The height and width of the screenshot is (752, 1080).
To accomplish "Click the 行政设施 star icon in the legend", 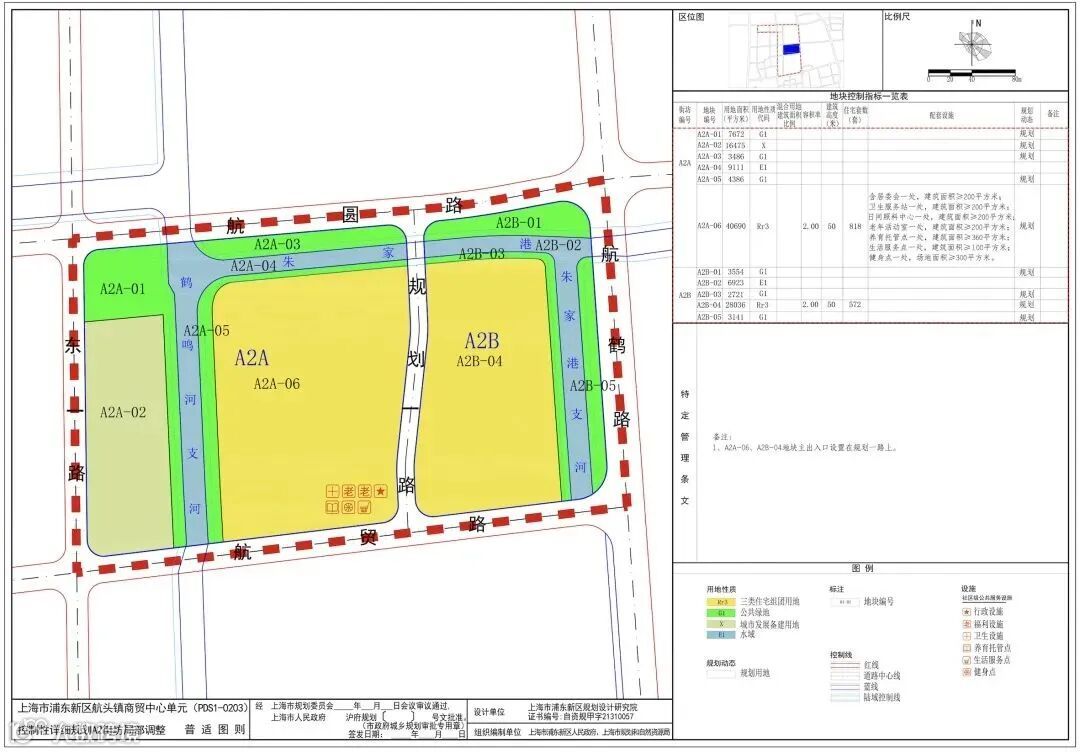I will (x=967, y=612).
